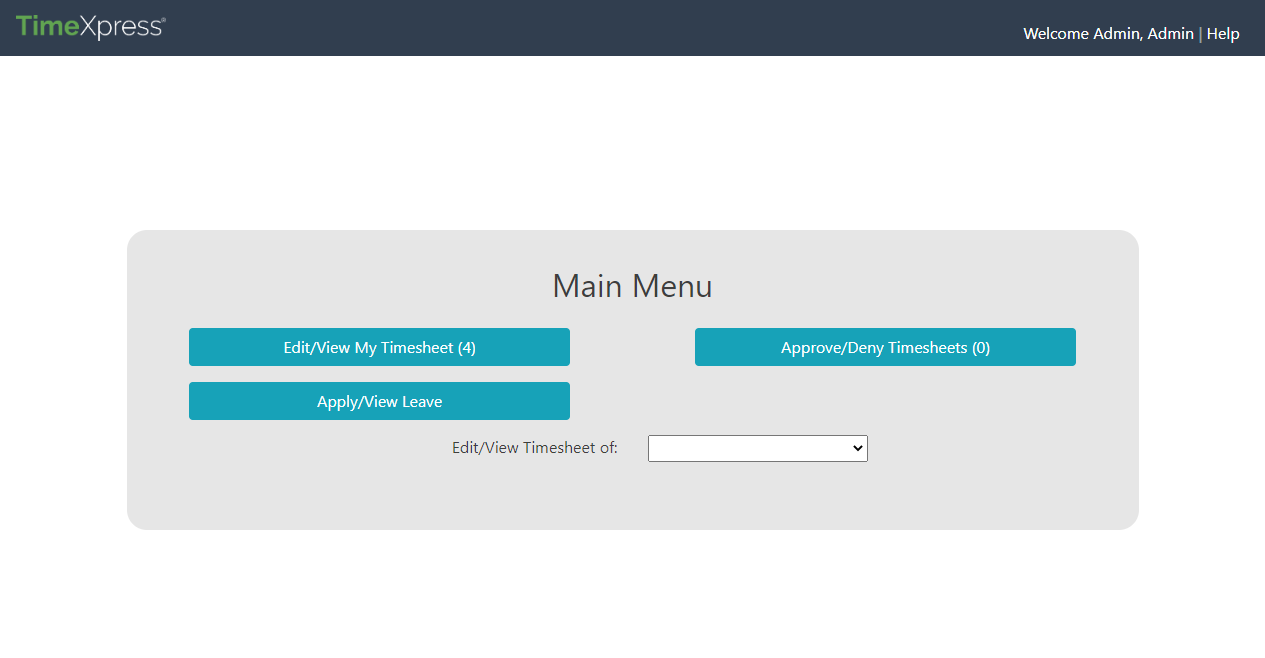Viewport: 1265px width, 658px height.
Task: Open Approve/Deny Timesheets (0)
Action: pyautogui.click(x=885, y=347)
